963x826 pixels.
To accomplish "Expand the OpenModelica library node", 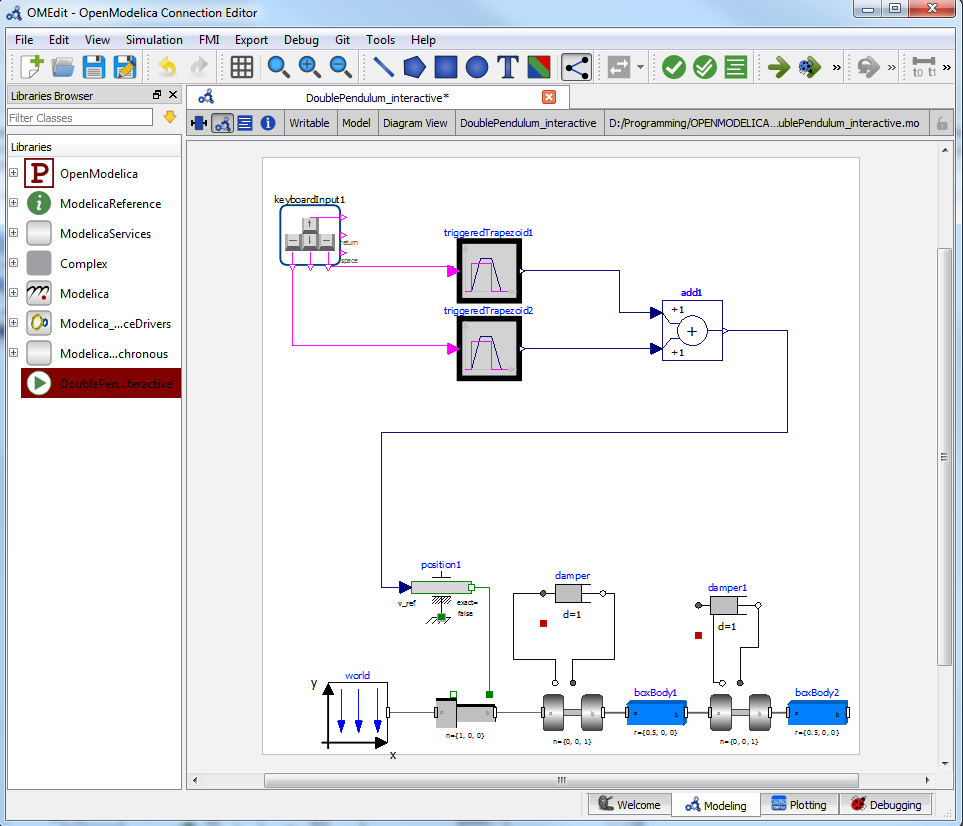I will (x=13, y=173).
